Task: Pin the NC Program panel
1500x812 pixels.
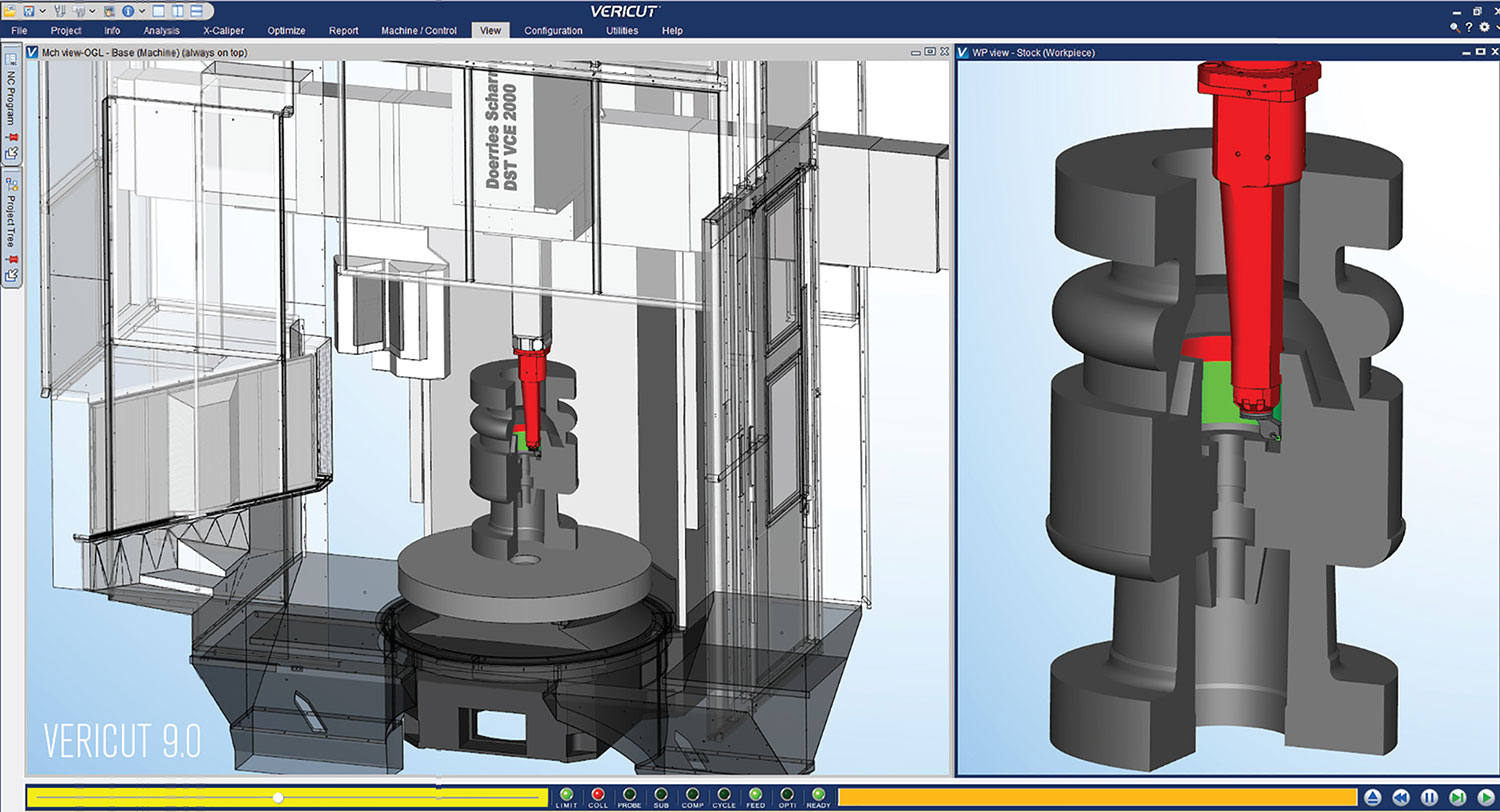Action: 12,135
